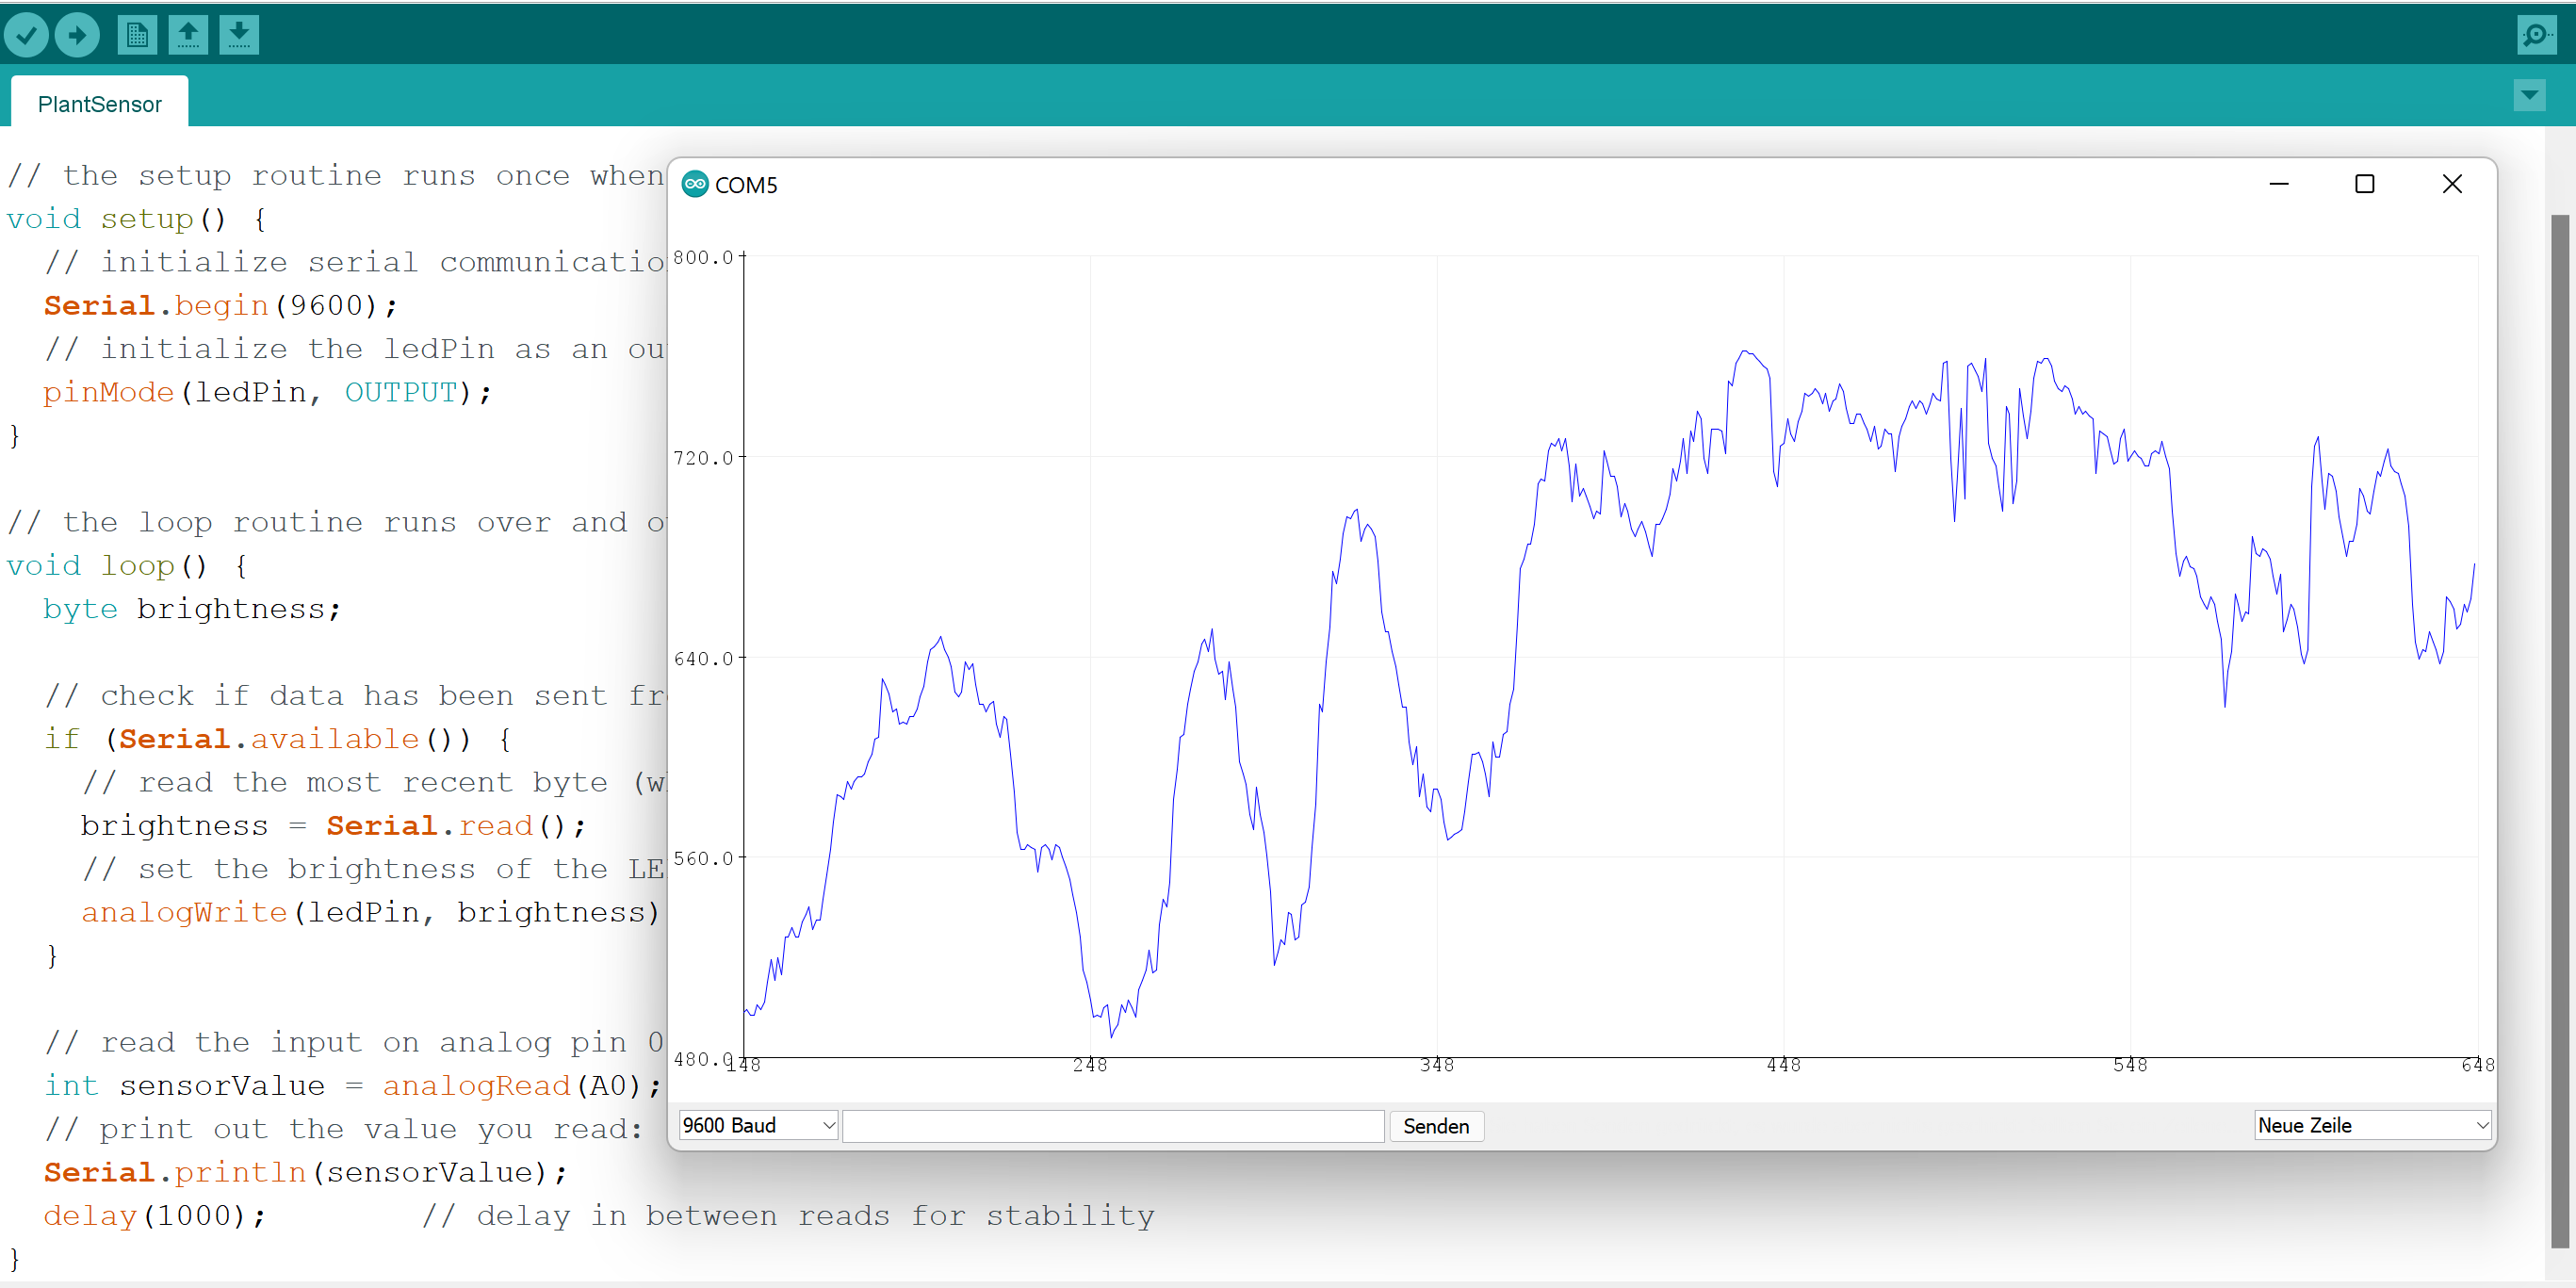Expand the tab options dropdown arrow

click(x=2529, y=96)
